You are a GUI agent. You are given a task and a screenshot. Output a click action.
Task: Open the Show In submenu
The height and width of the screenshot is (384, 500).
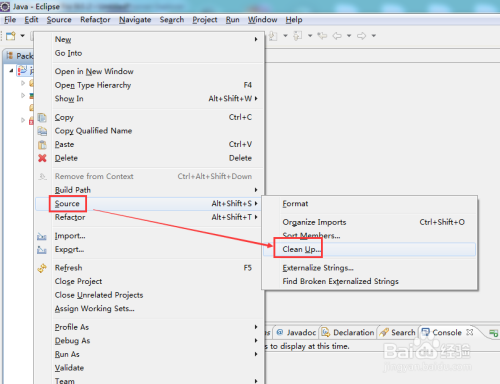point(148,99)
